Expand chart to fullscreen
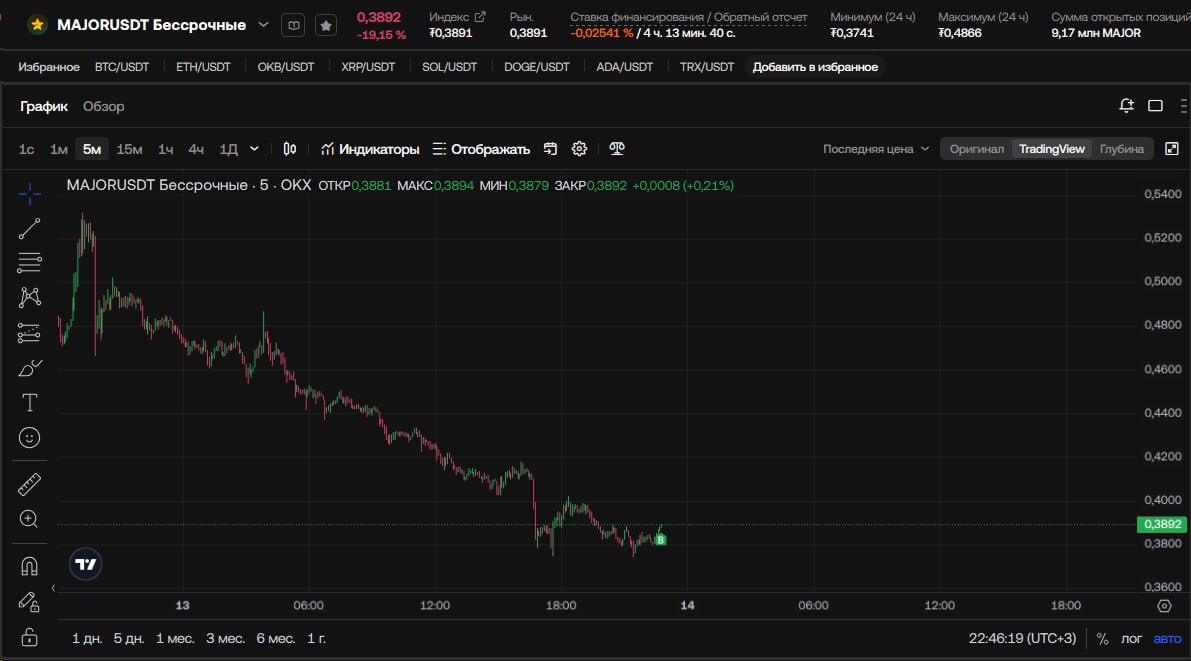The width and height of the screenshot is (1191, 661). 1172,149
